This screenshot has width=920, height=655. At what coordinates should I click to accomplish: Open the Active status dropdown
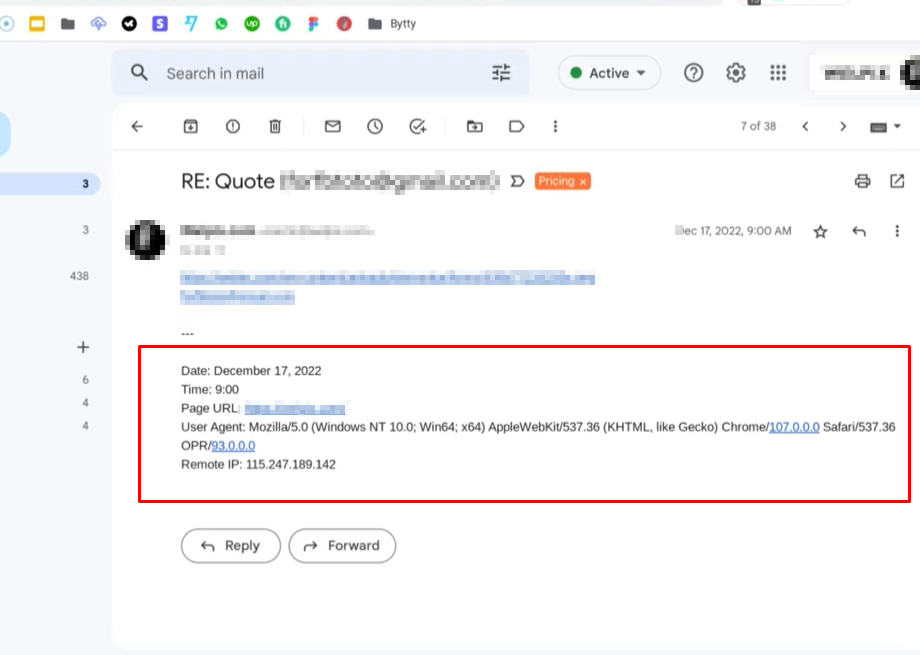tap(609, 72)
